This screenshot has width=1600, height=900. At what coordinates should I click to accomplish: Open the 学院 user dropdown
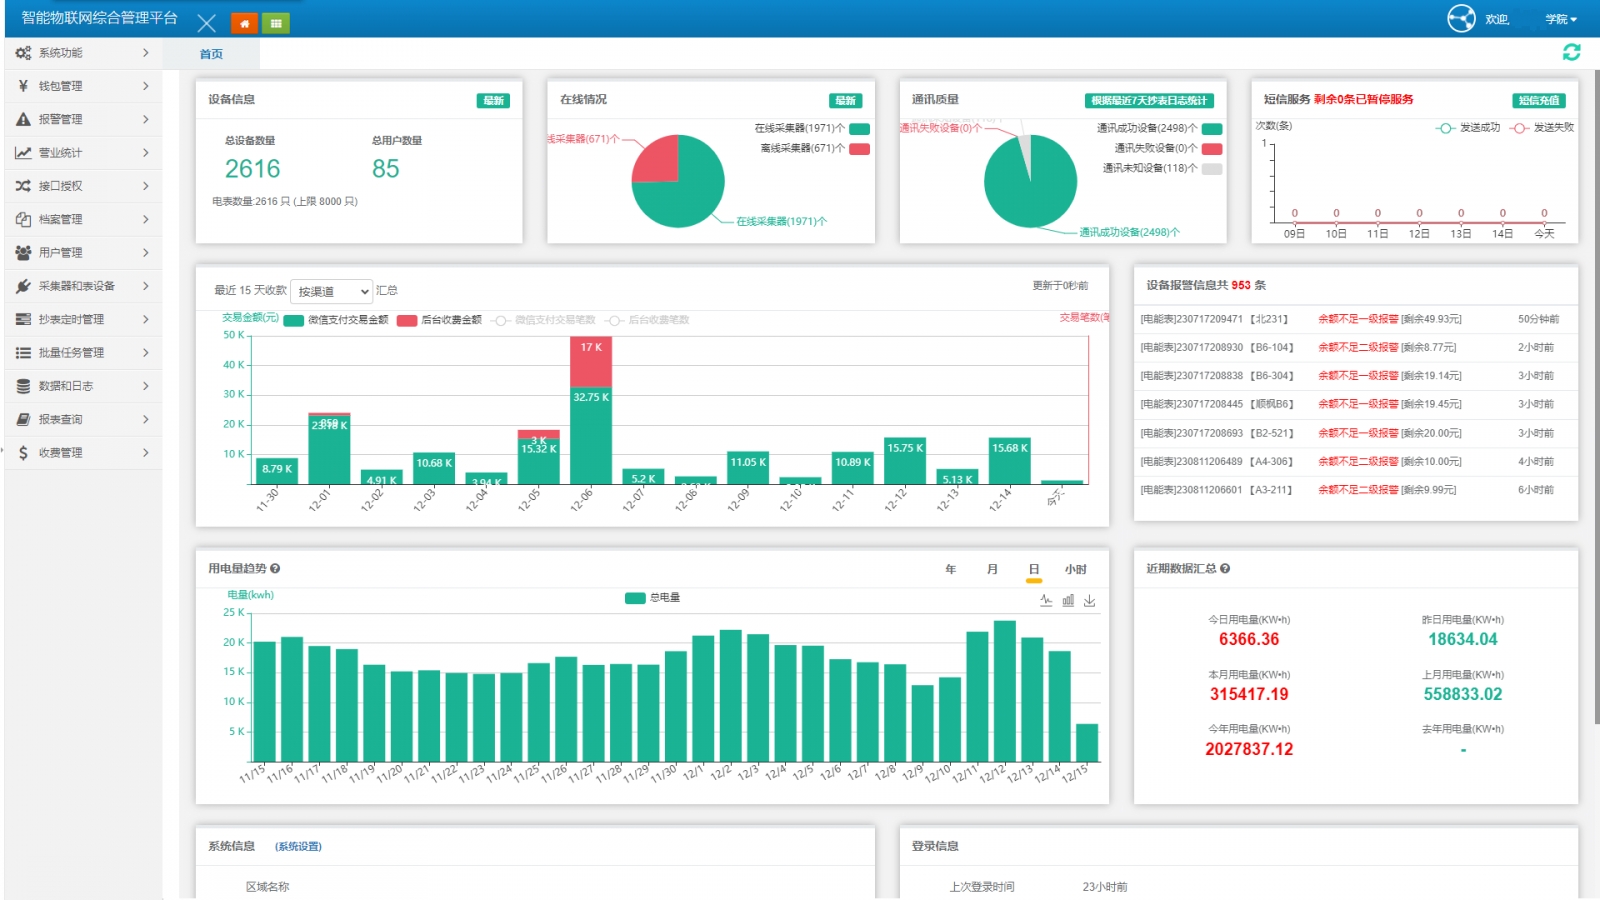1560,19
